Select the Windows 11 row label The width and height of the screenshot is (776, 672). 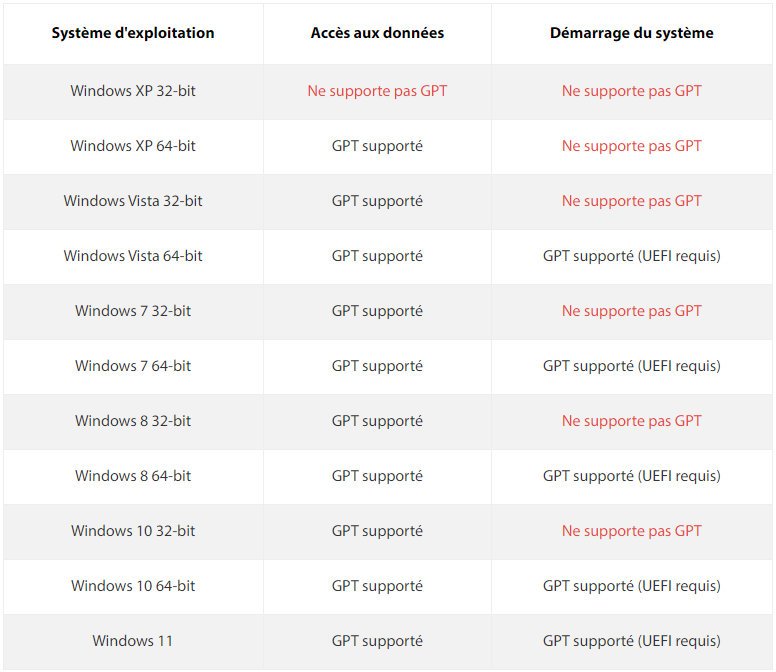pyautogui.click(x=133, y=641)
